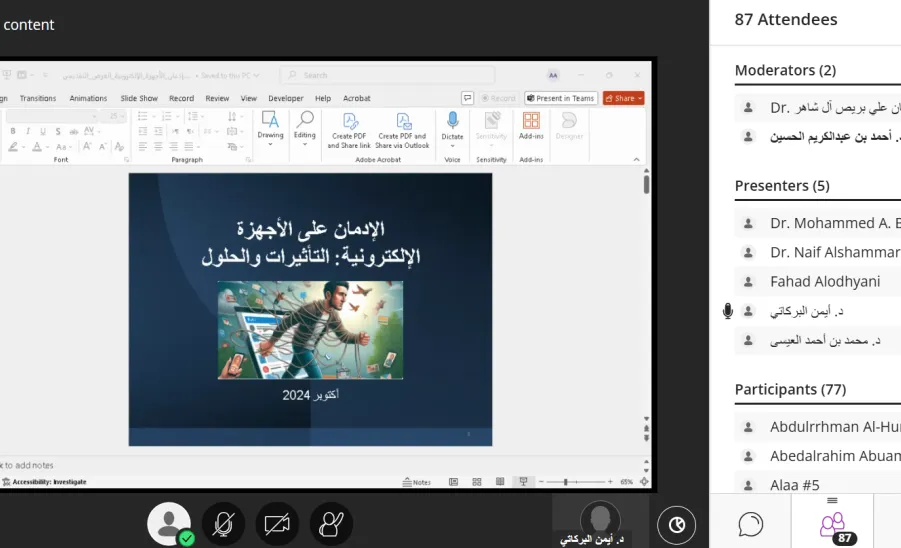Viewport: 901px width, 548px height.
Task: Click the Dictate microphone icon
Action: pos(452,120)
